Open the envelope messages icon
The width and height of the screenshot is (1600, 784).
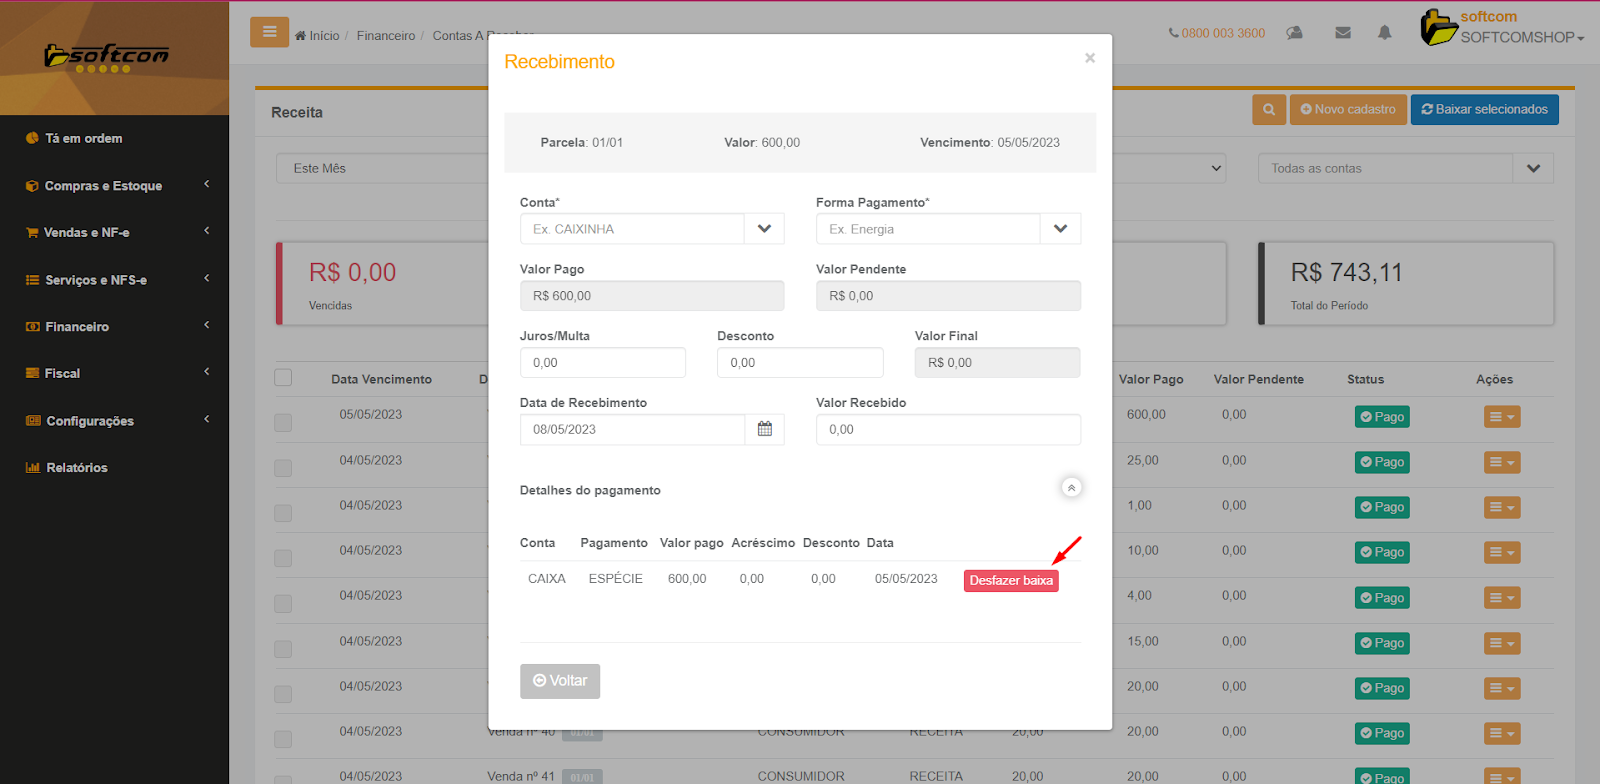coord(1343,33)
